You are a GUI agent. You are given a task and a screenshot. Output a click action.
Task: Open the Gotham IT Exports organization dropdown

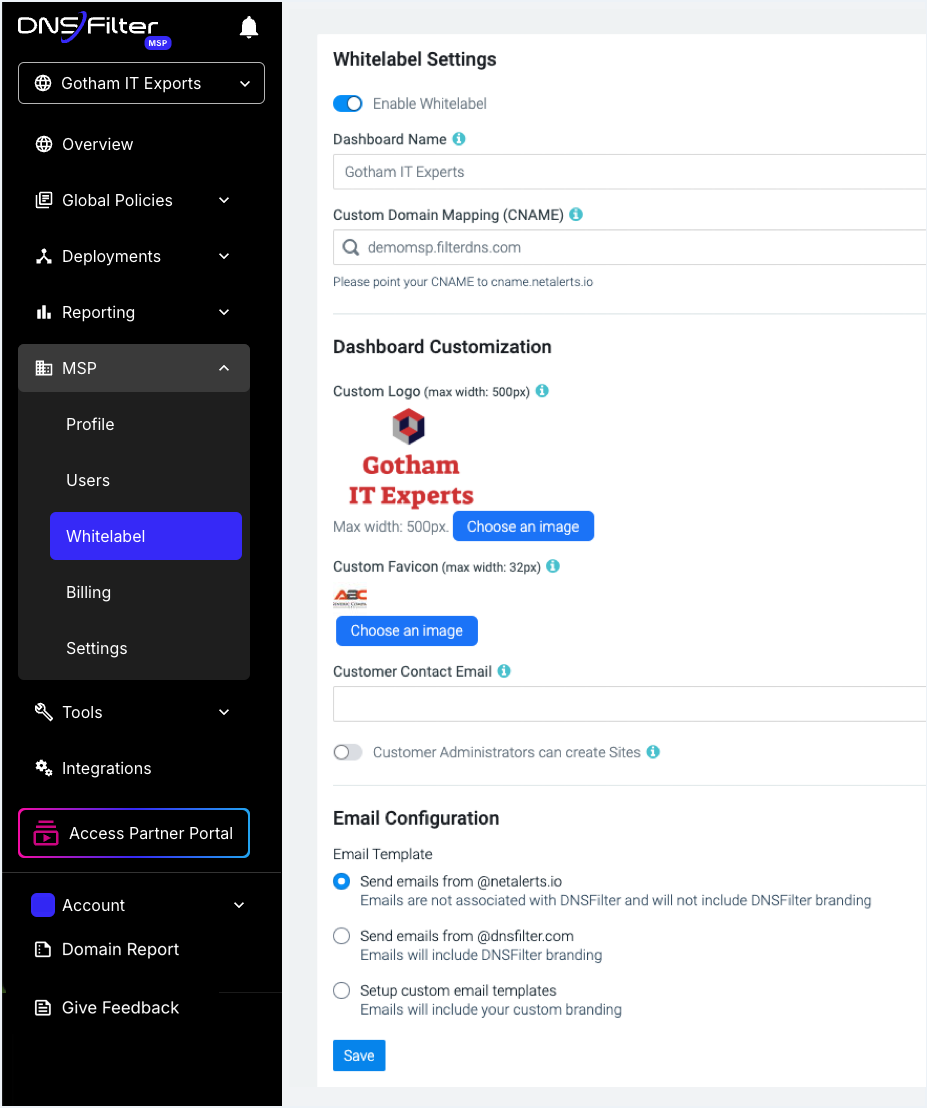(x=141, y=83)
